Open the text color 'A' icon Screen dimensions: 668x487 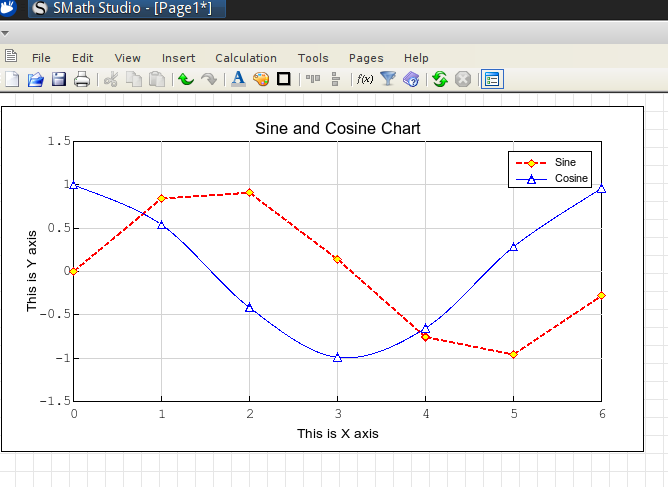(x=238, y=79)
